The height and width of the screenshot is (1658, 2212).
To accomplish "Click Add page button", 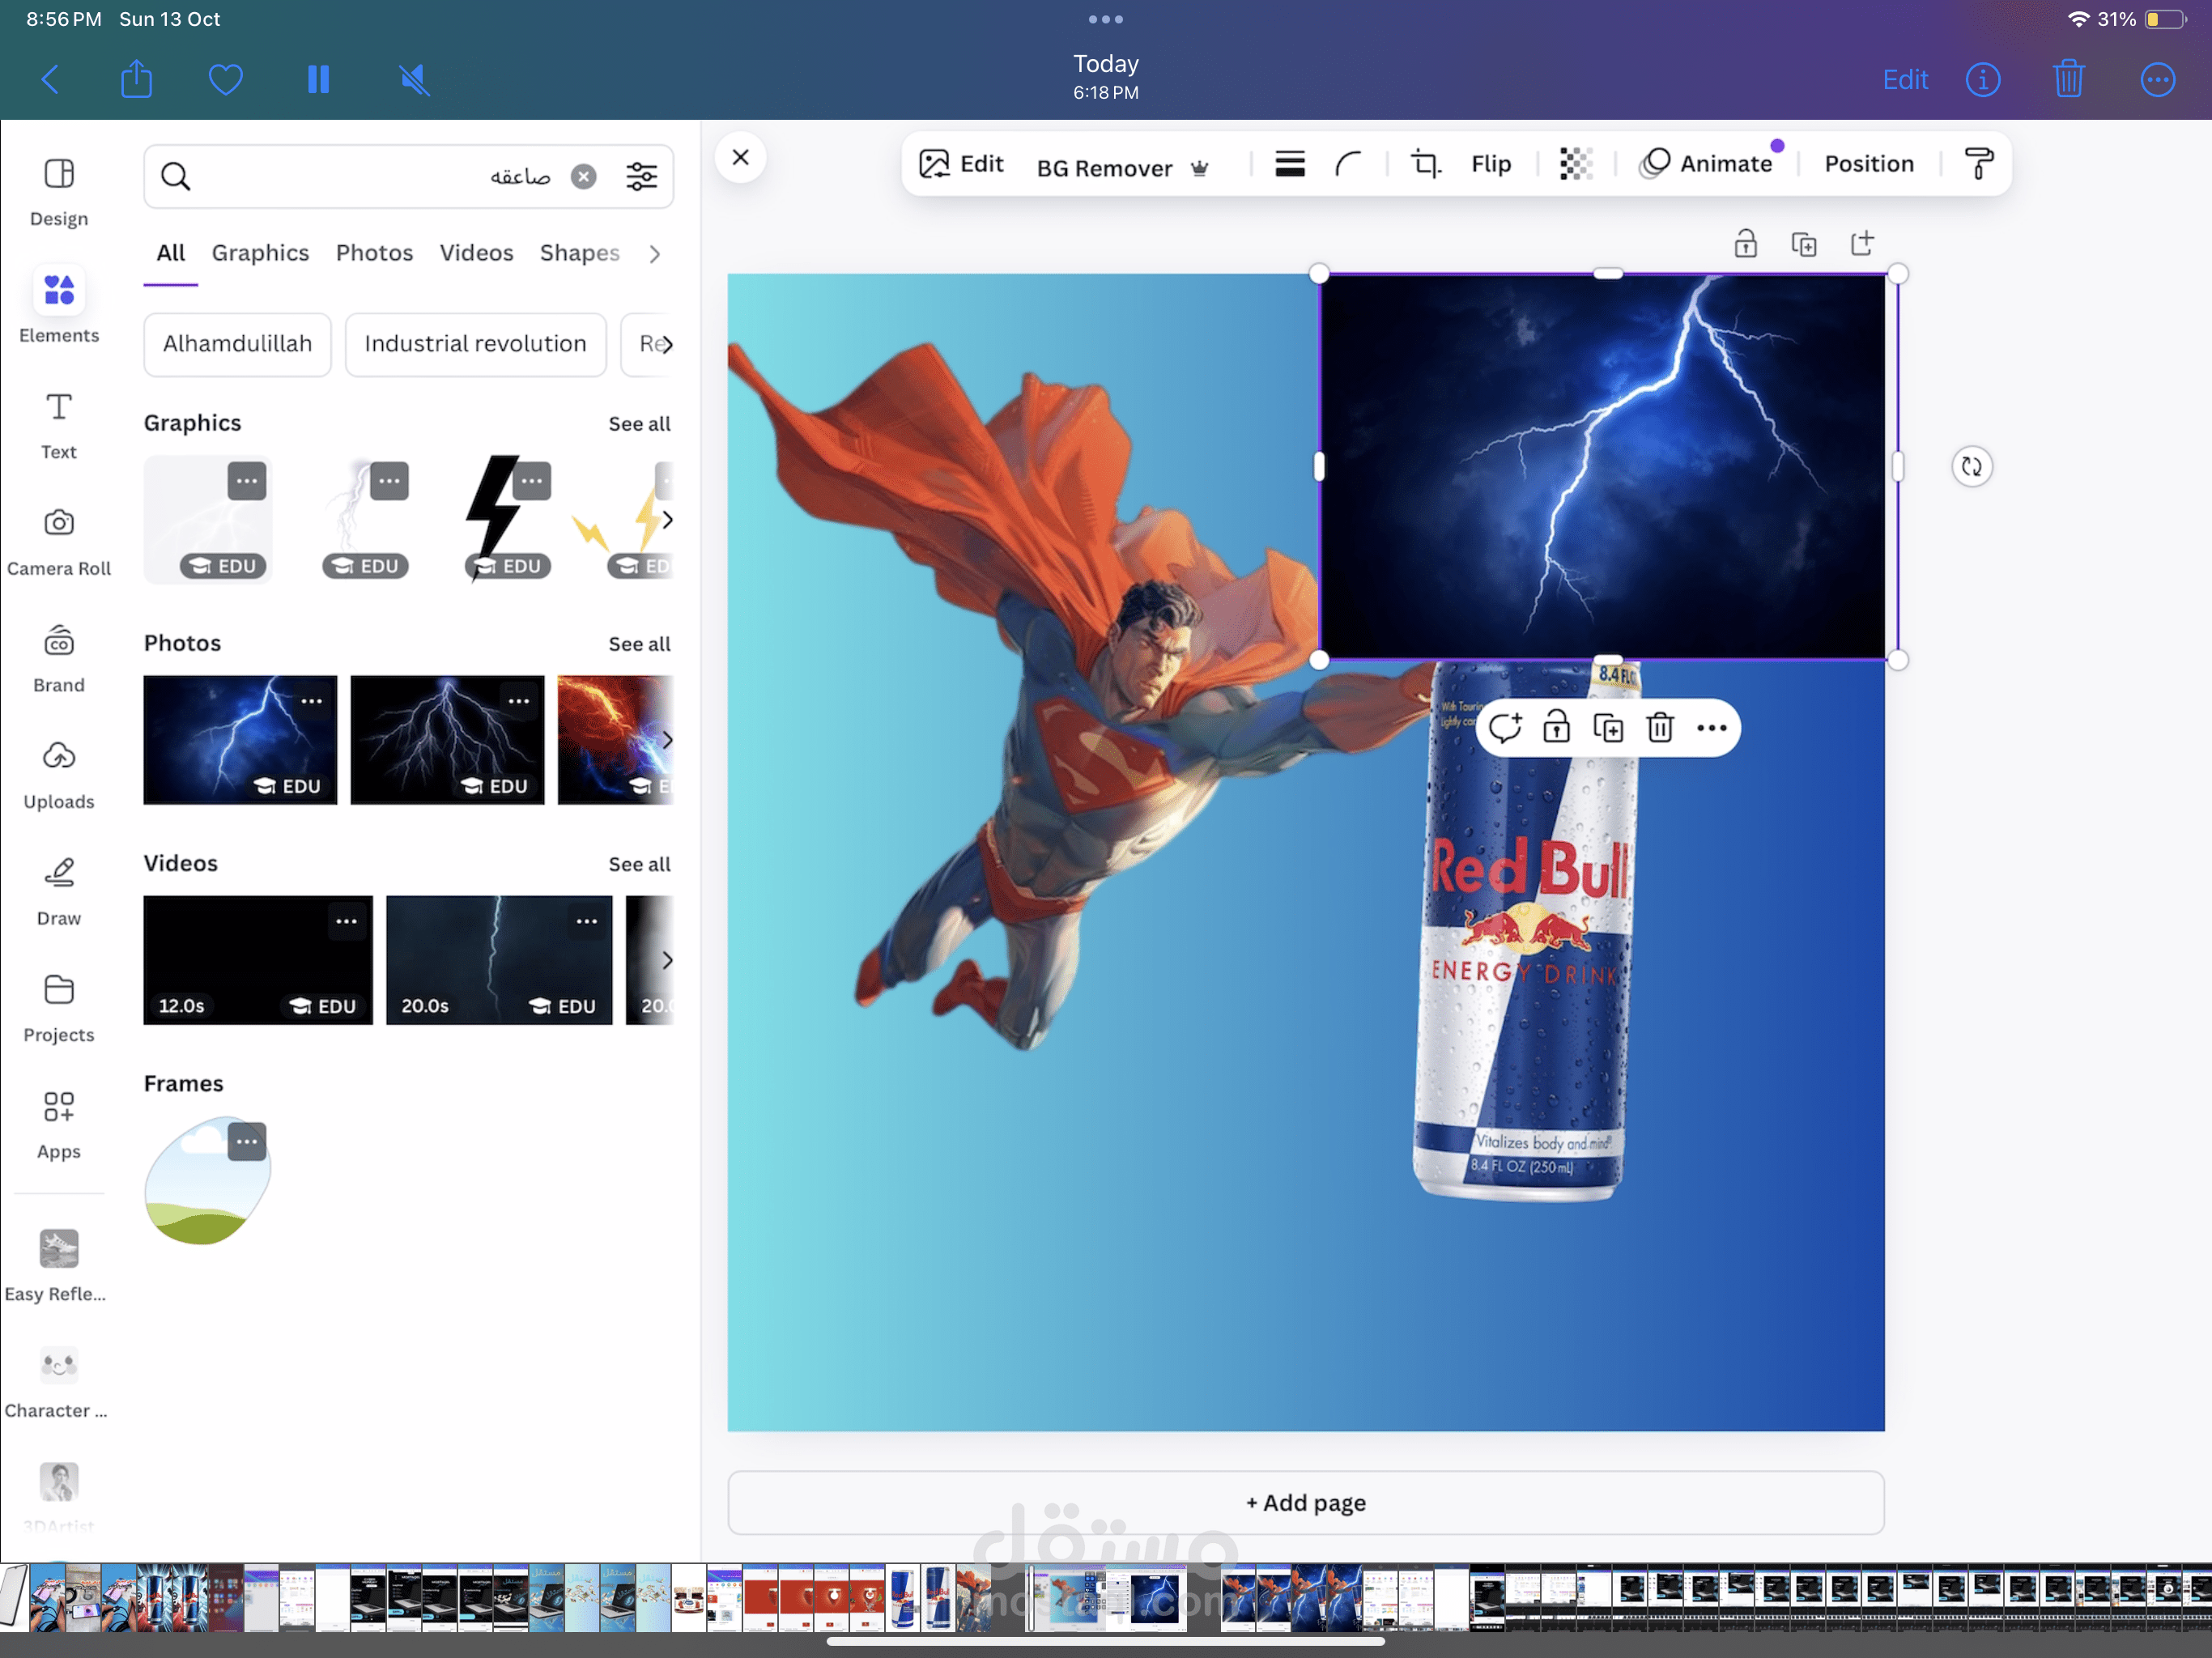I will [1305, 1502].
